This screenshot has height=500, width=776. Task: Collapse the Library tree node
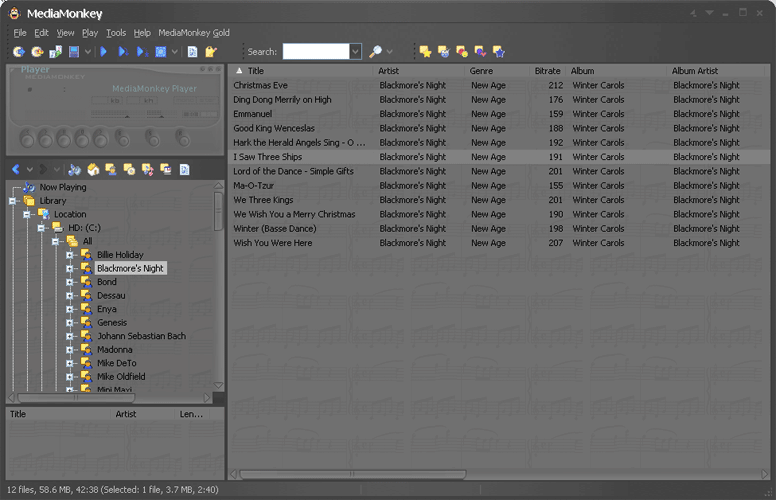coord(13,201)
